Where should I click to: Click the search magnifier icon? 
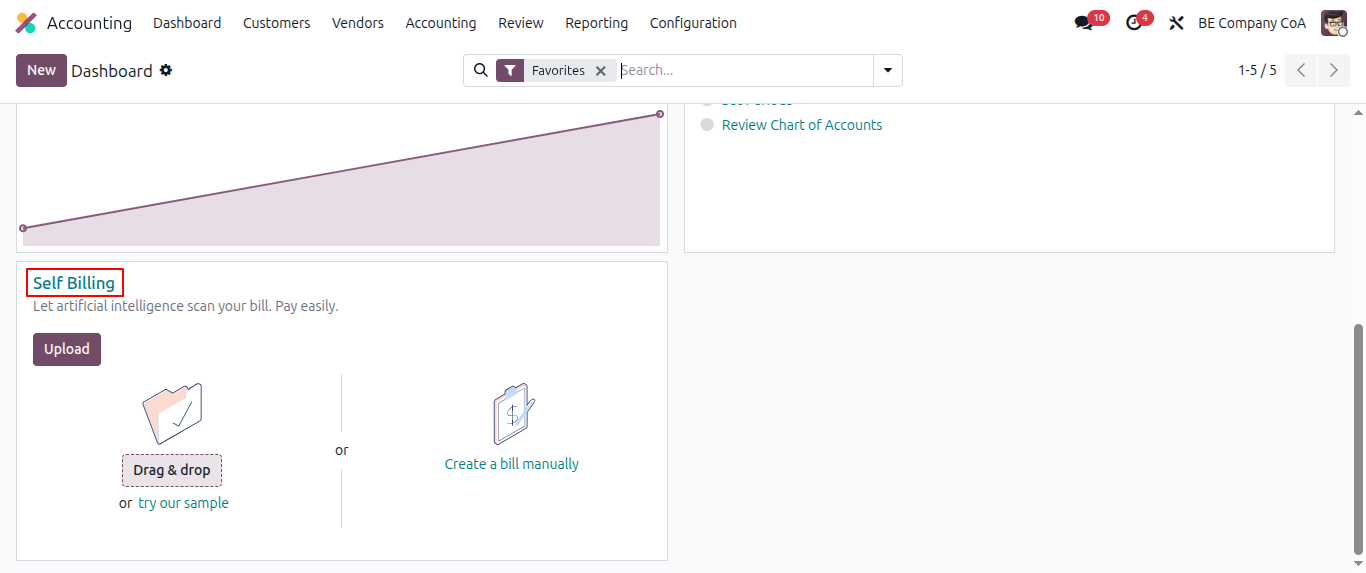point(481,70)
